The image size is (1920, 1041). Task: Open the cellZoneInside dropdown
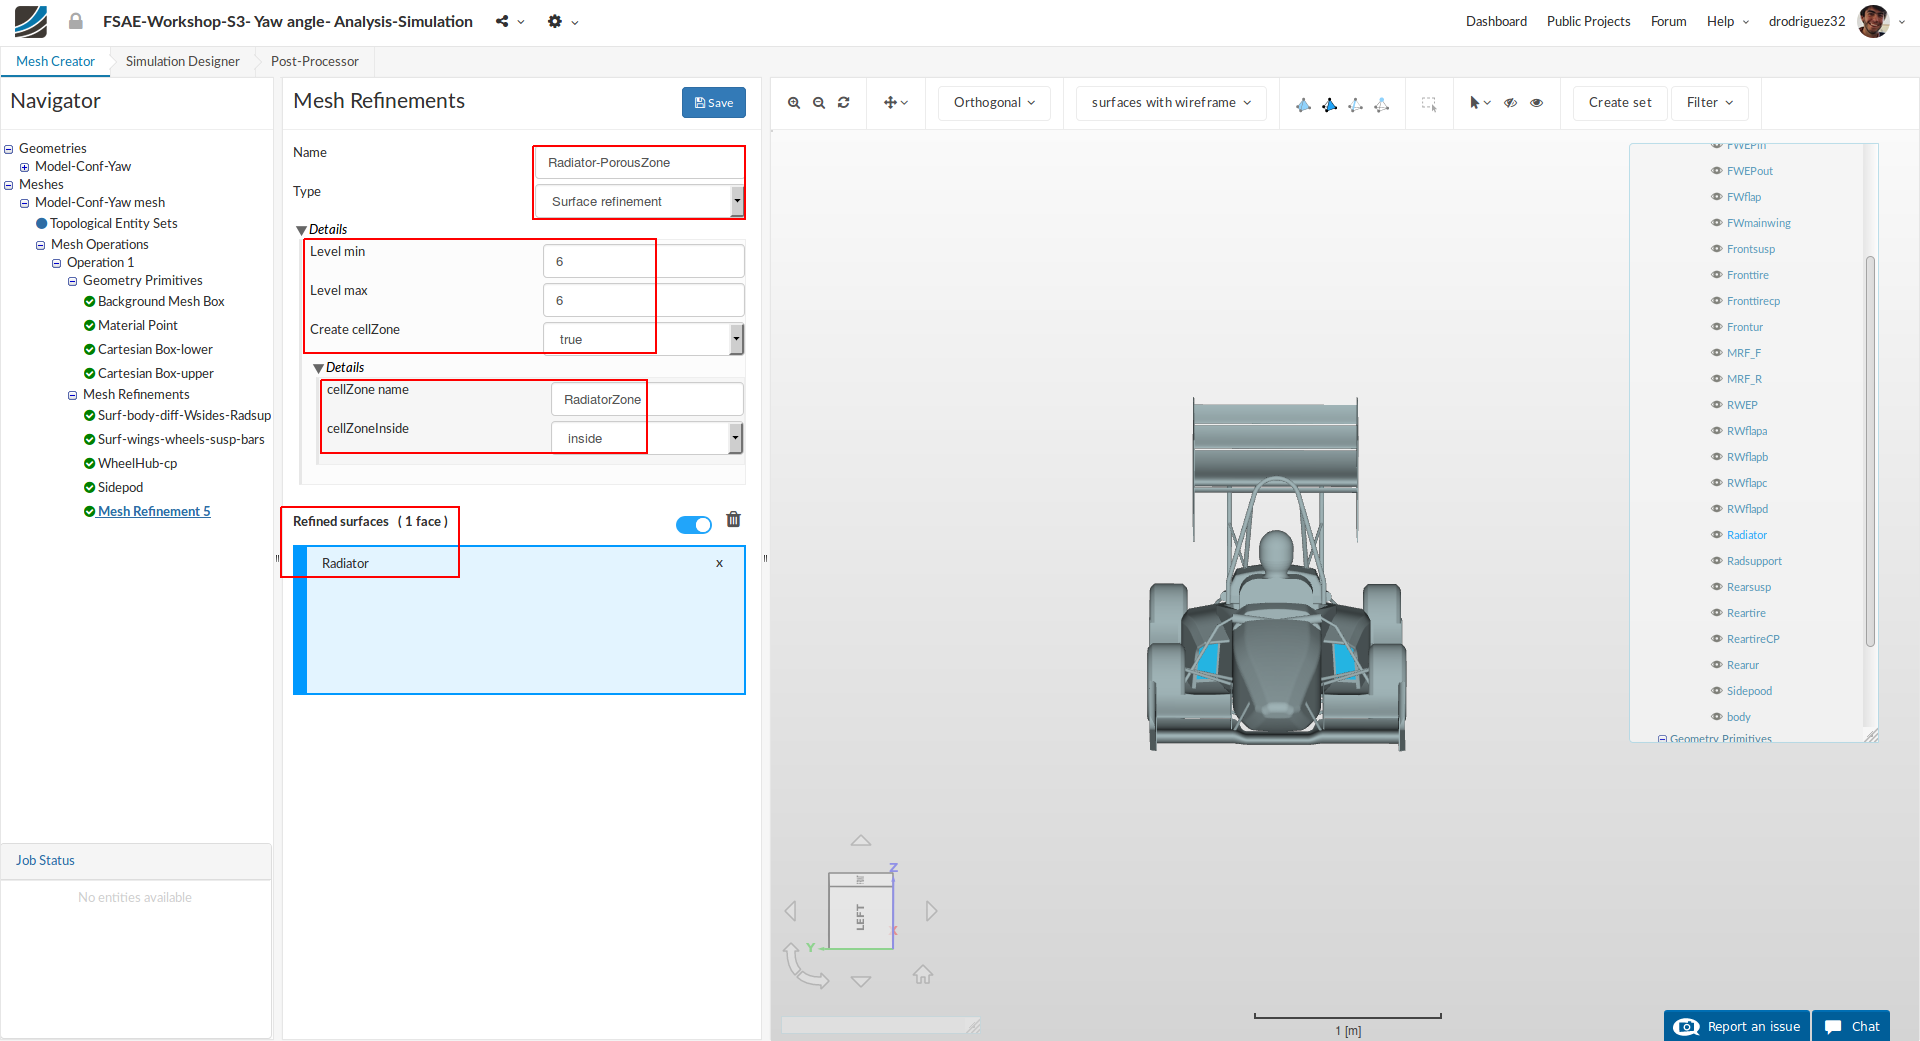click(x=647, y=438)
